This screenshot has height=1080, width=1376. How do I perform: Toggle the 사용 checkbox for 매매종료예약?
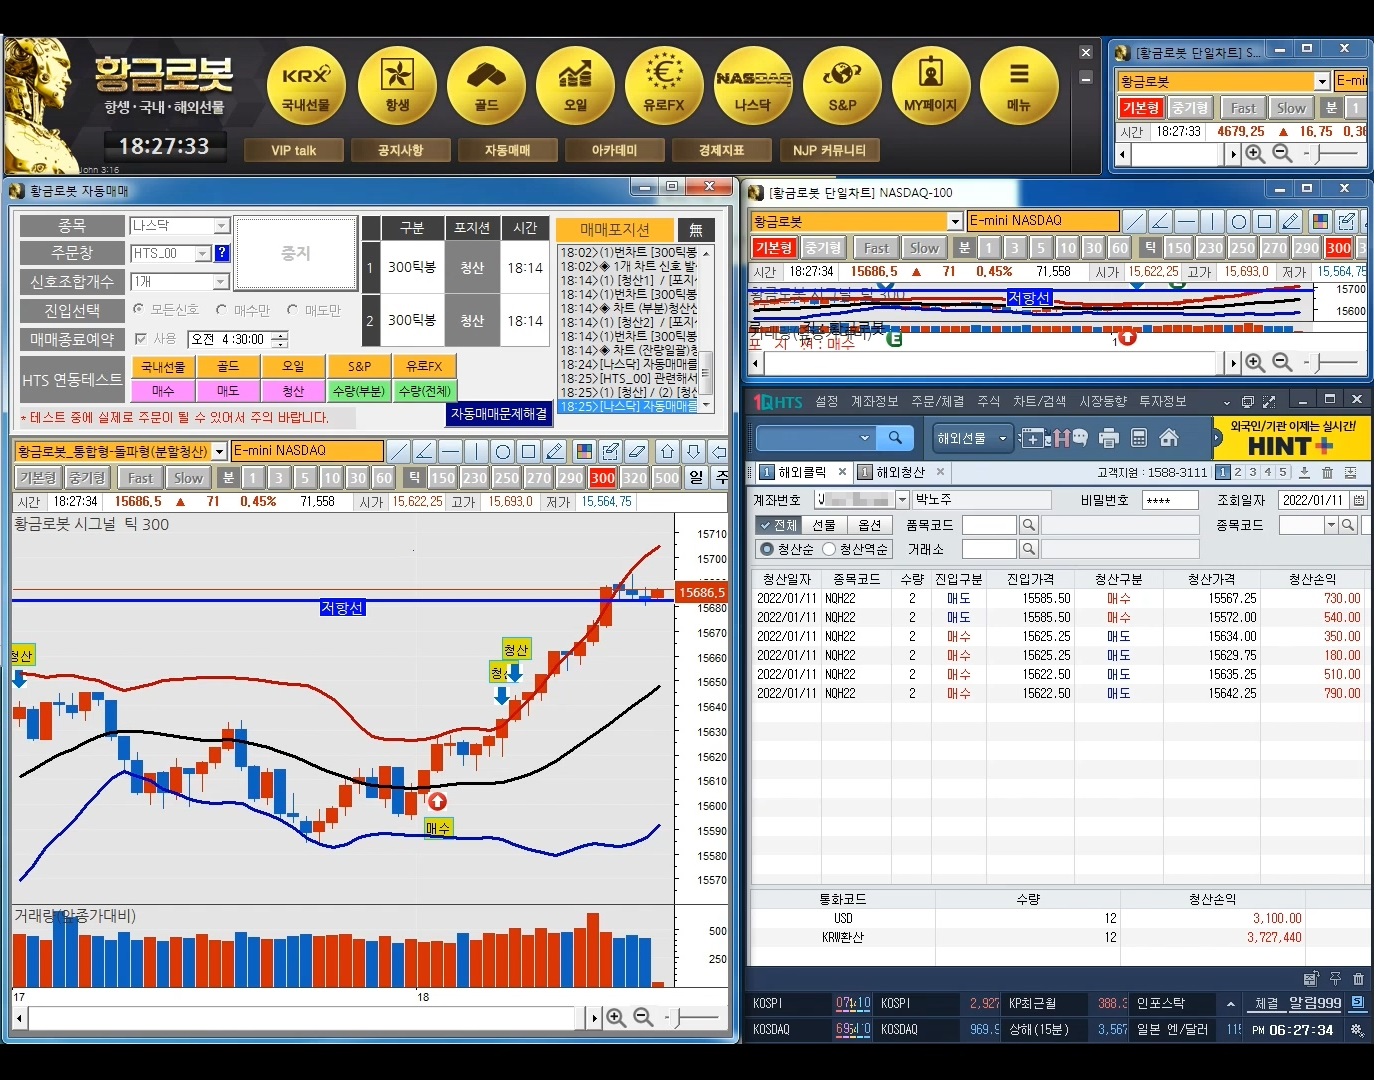(x=141, y=339)
